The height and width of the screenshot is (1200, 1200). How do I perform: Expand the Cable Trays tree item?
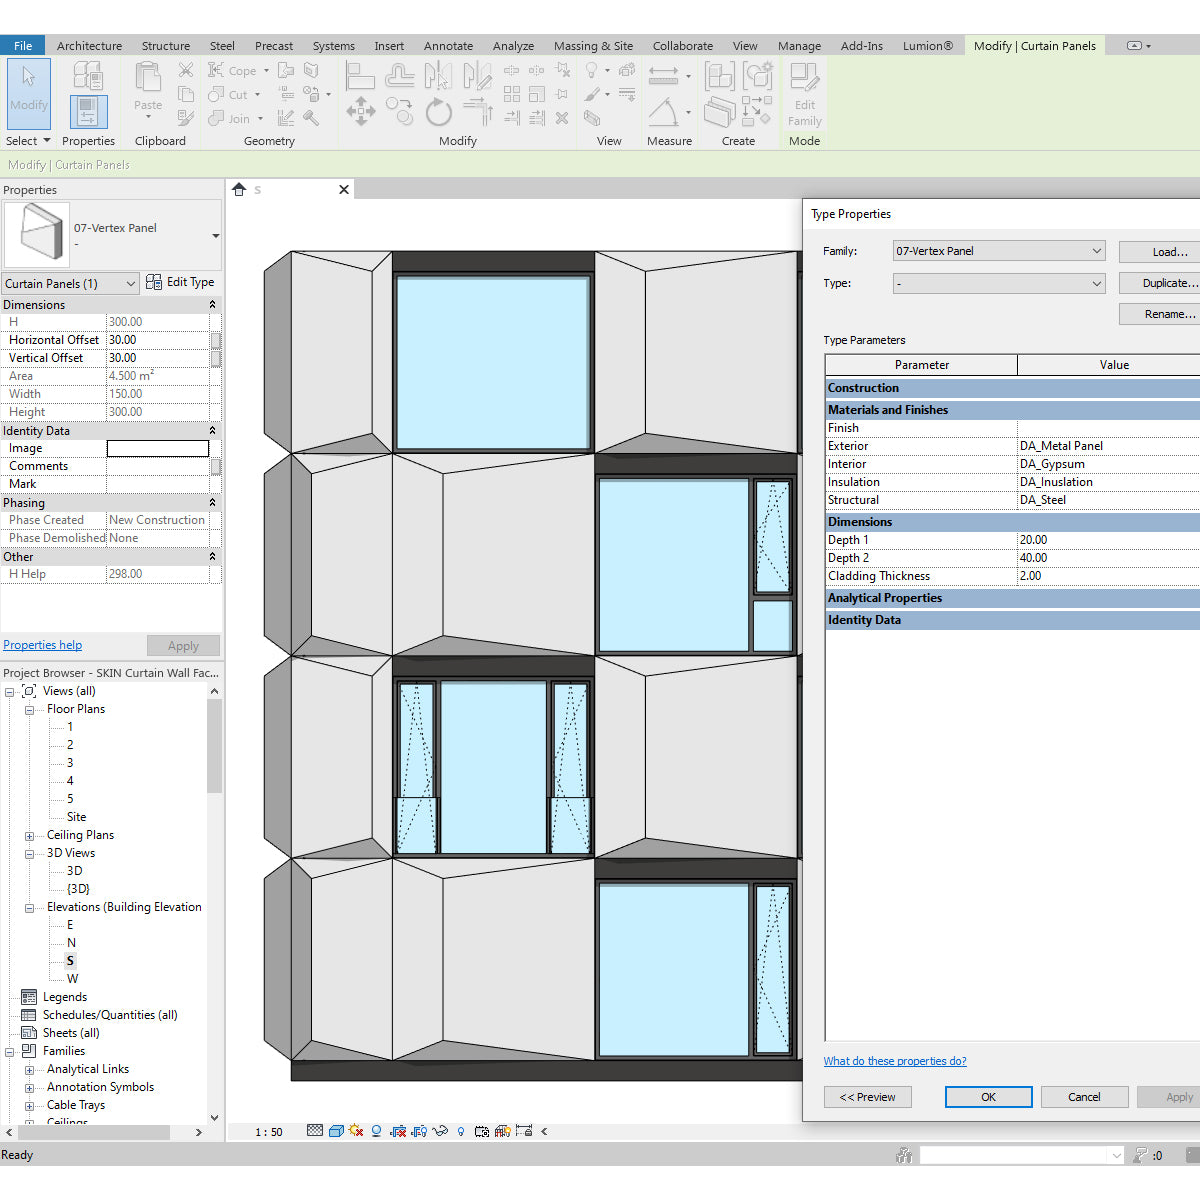pos(30,1104)
